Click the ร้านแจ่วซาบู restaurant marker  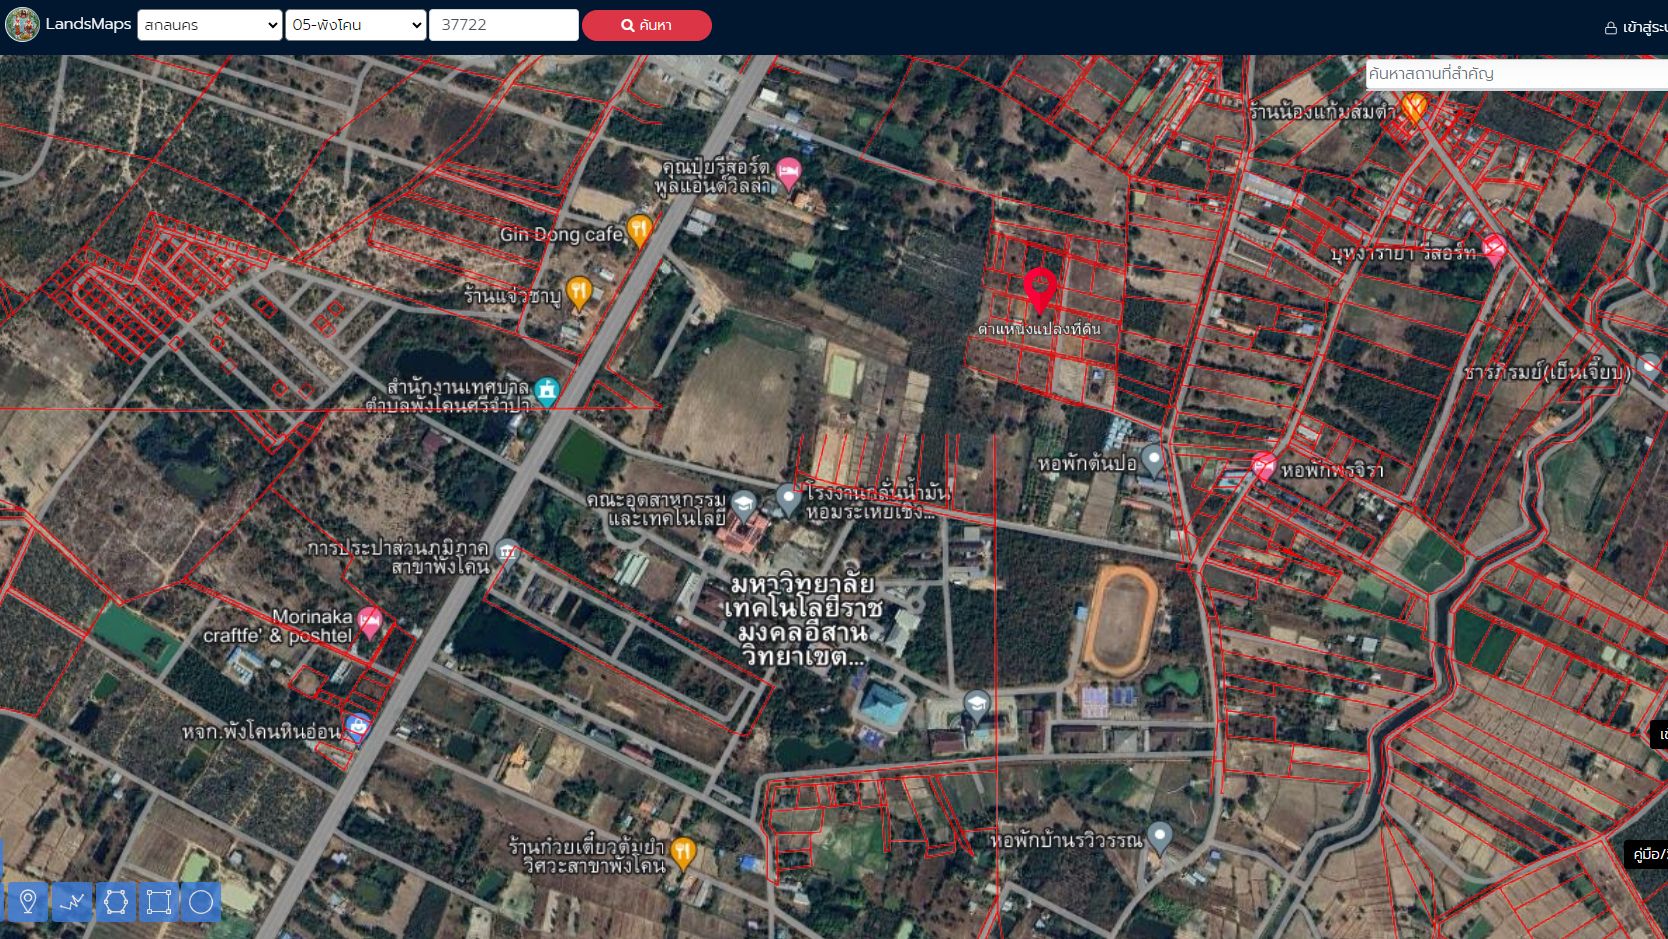(579, 293)
